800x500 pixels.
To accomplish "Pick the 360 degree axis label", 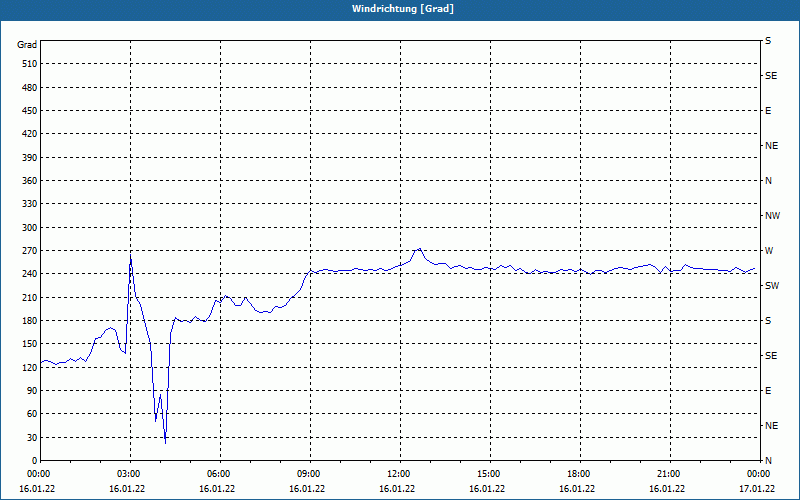I will [30, 181].
